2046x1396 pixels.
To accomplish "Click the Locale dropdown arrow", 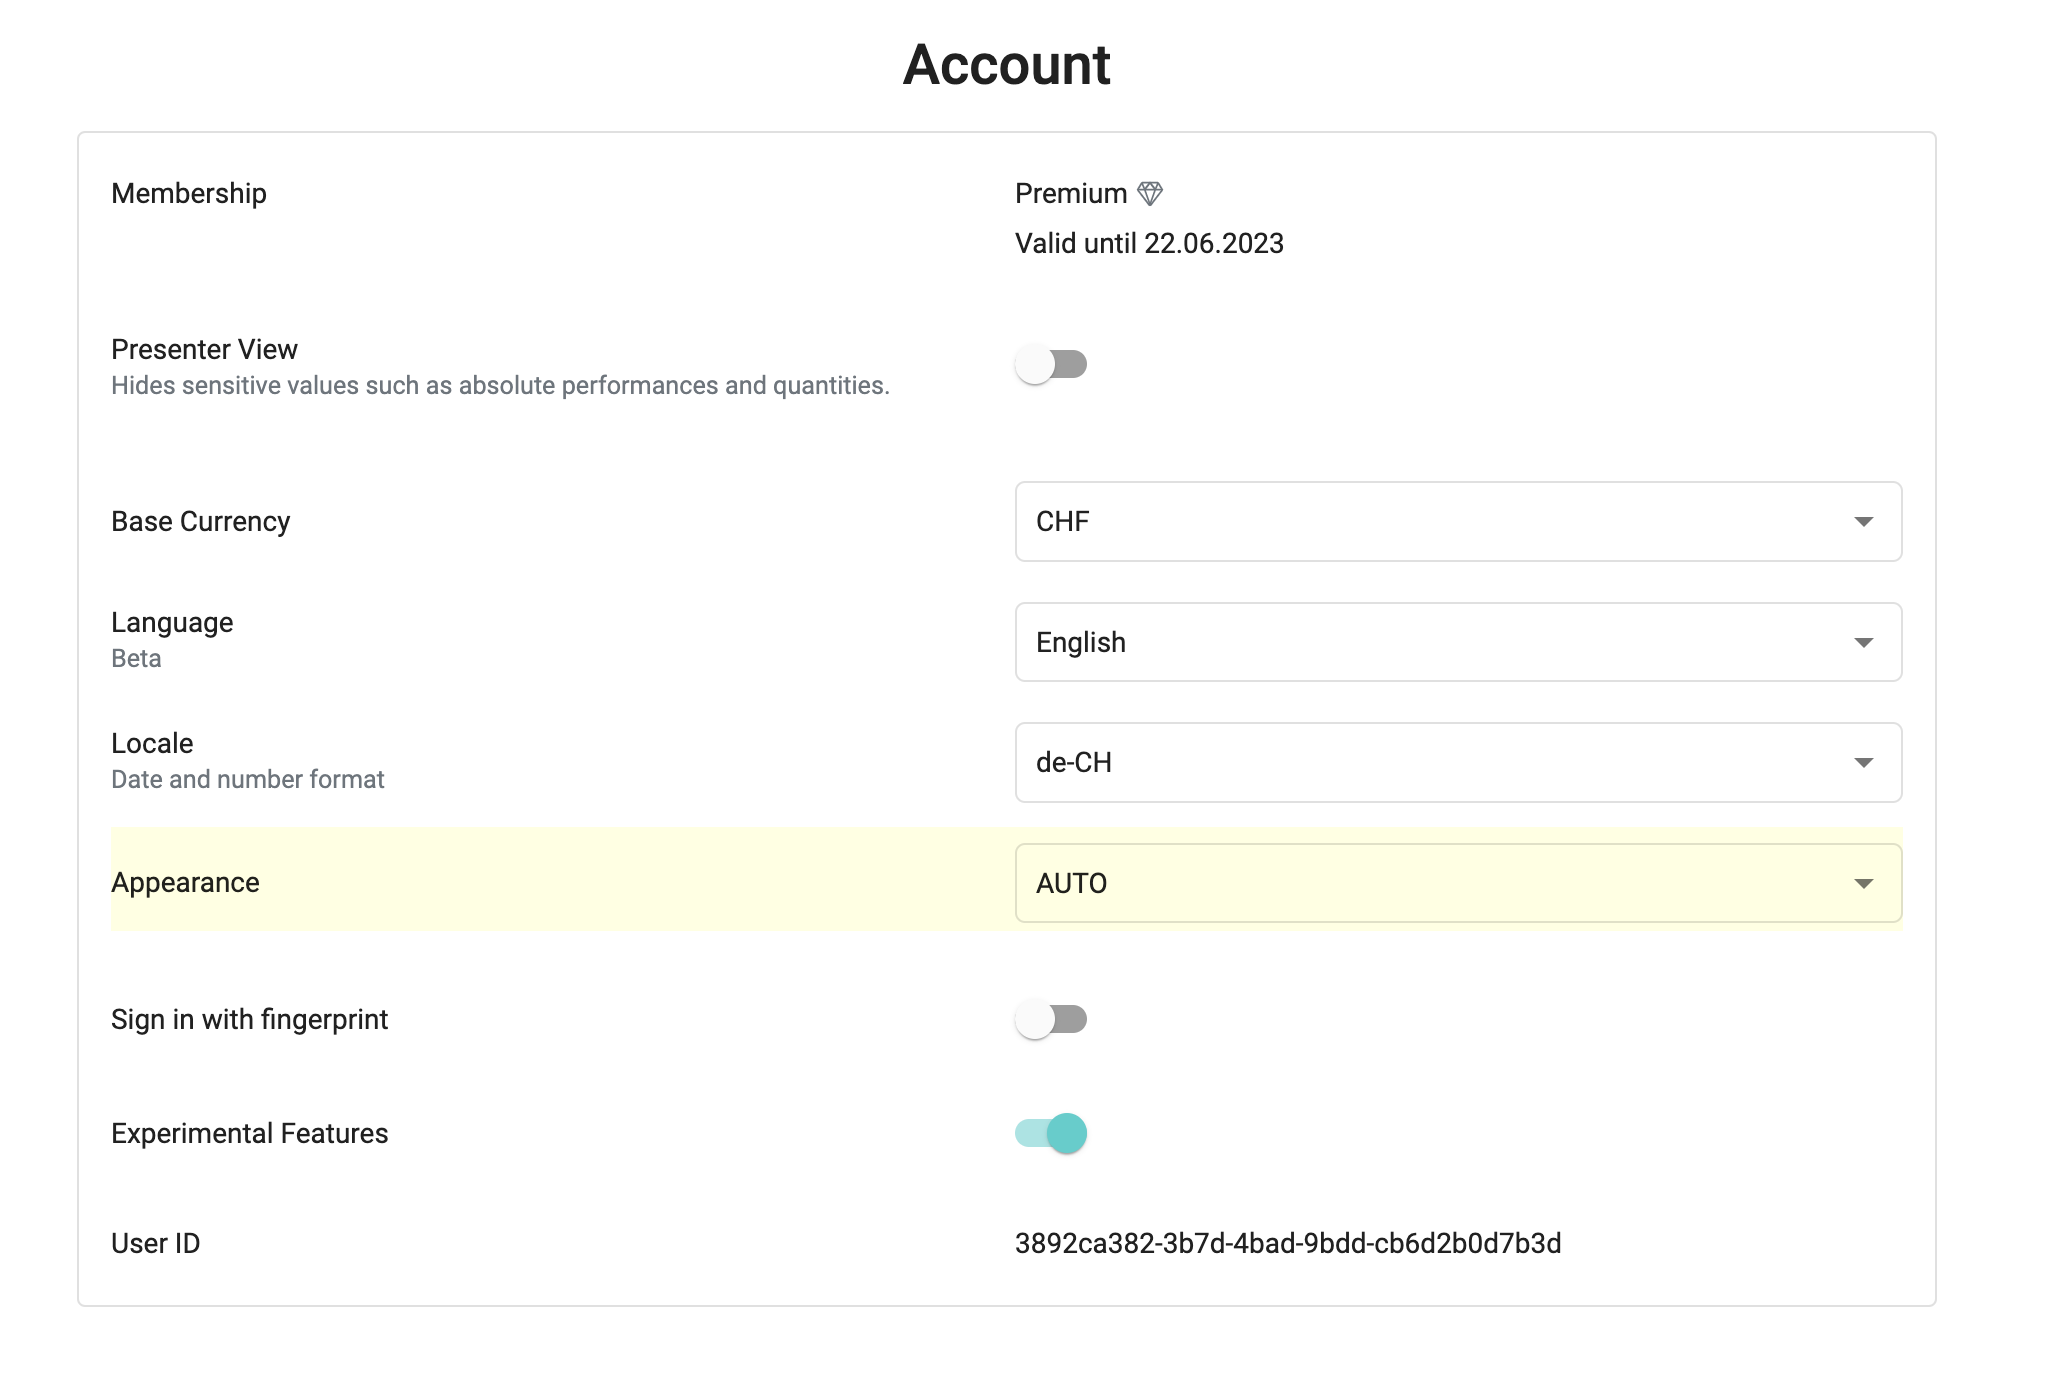I will [1863, 763].
